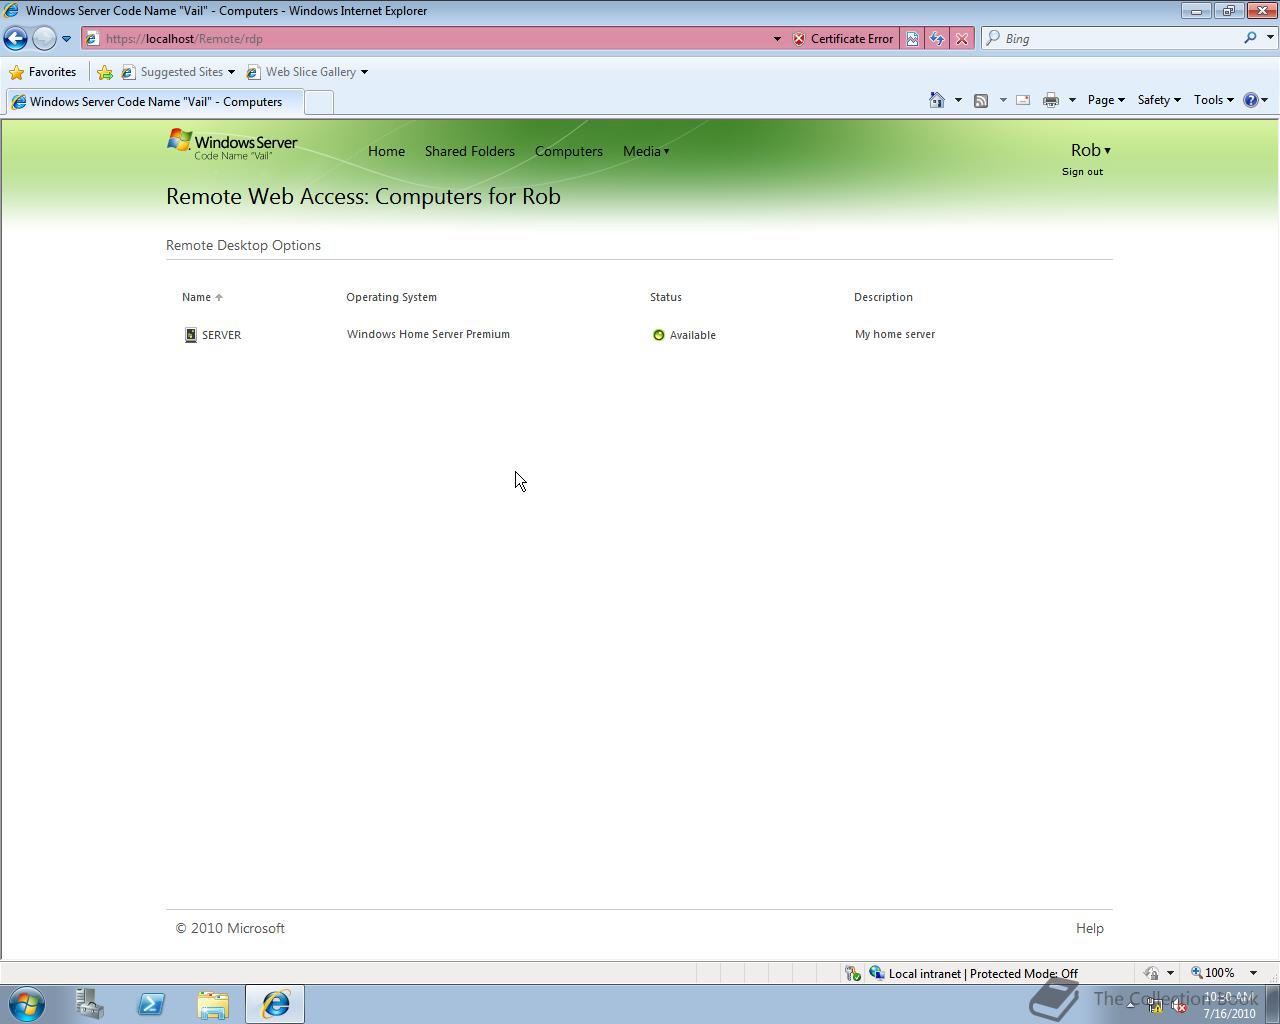The width and height of the screenshot is (1280, 1024).
Task: Expand the address bar history dropdown
Action: (777, 39)
